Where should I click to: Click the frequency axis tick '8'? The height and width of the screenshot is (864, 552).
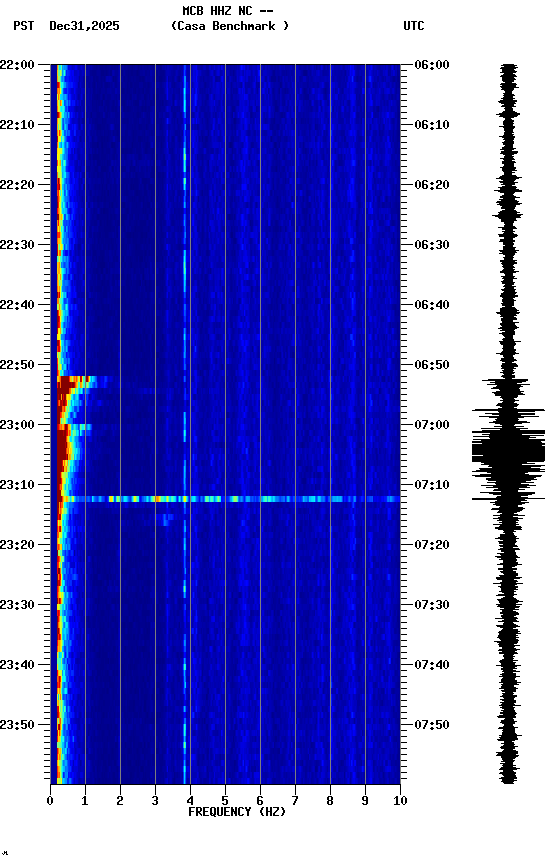pos(330,801)
